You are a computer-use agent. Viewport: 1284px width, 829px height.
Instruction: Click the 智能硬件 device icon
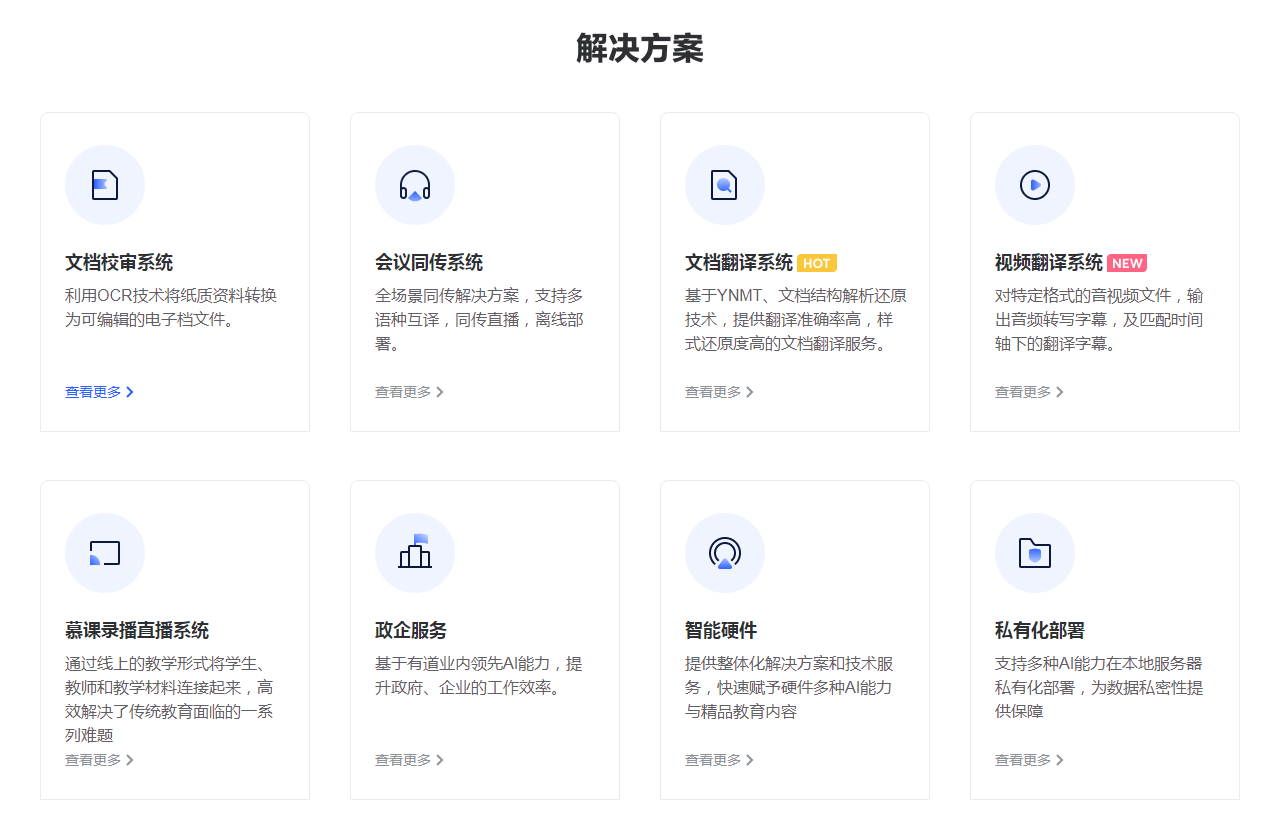[x=725, y=553]
